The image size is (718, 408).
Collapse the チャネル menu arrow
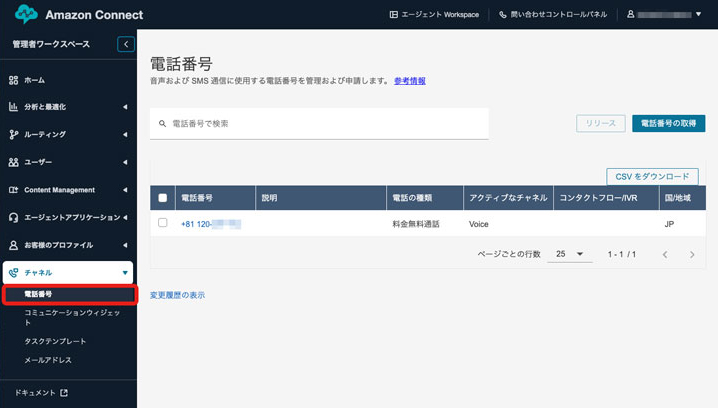pos(125,272)
